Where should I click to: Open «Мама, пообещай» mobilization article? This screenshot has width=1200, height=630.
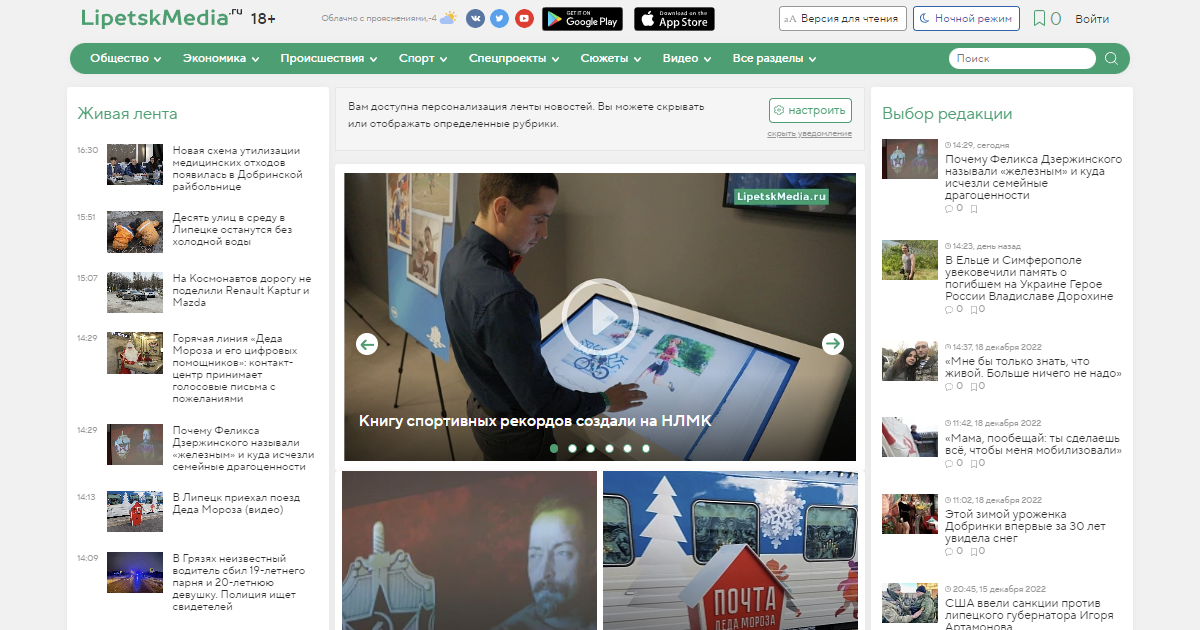click(x=1033, y=444)
